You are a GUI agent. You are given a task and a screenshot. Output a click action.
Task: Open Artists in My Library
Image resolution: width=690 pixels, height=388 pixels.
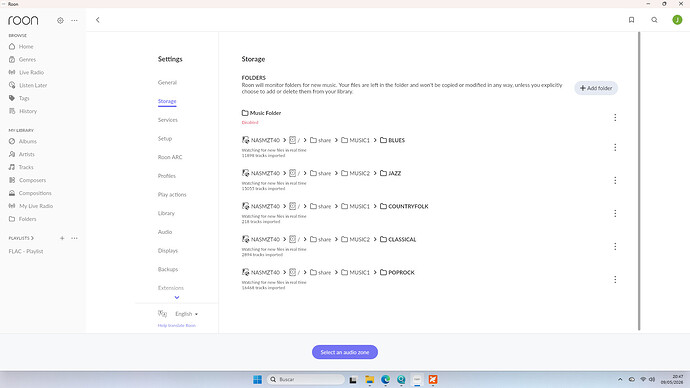click(22, 154)
